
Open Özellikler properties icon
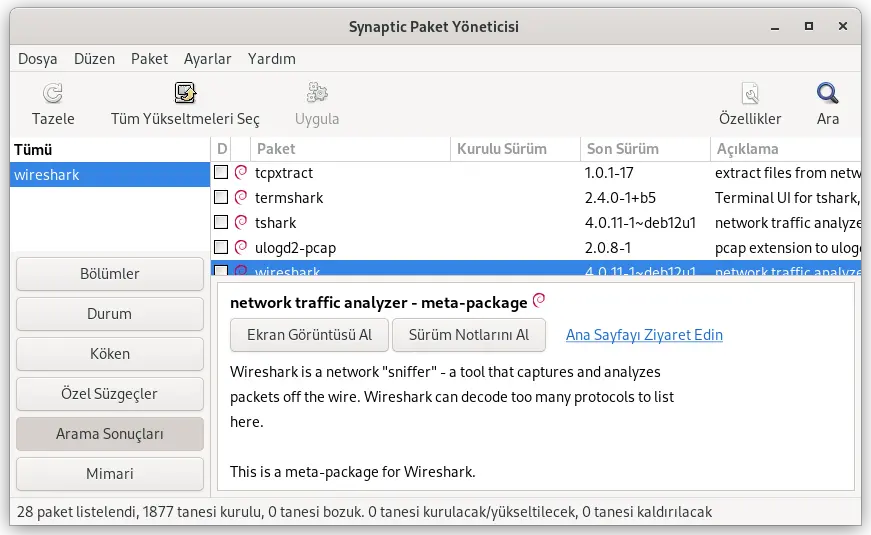coord(750,93)
